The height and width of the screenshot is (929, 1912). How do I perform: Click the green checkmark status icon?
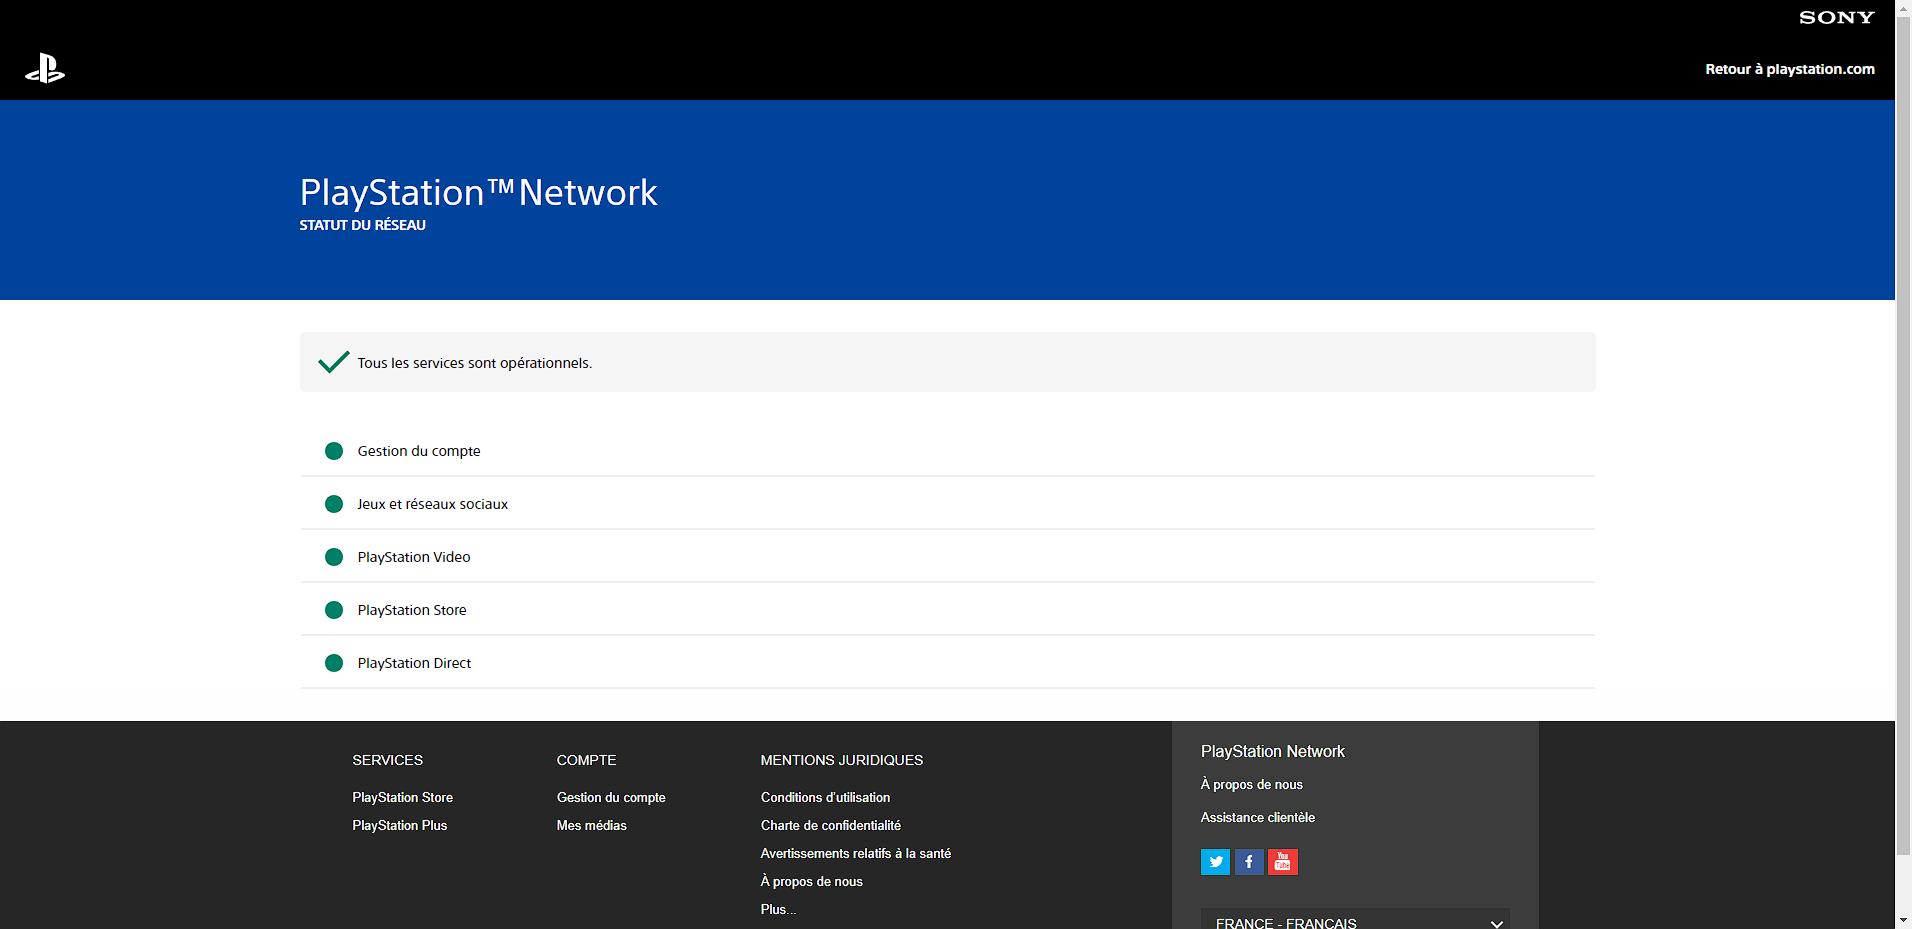[331, 362]
